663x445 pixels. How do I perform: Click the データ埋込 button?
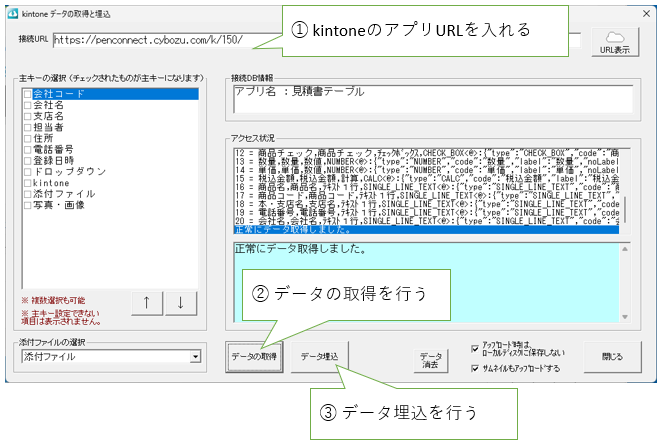(320, 357)
